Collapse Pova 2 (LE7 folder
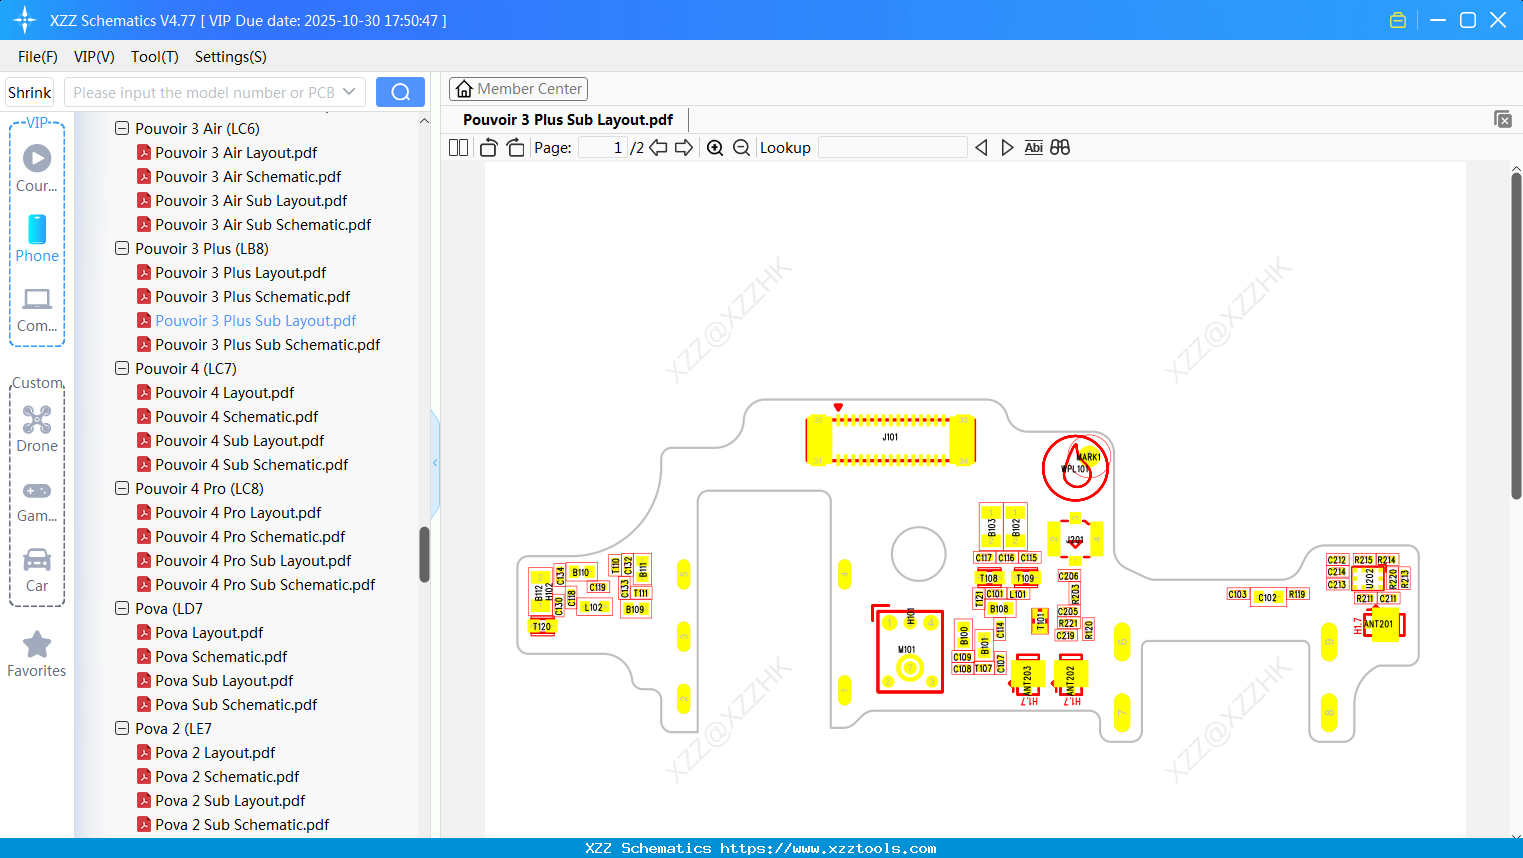Viewport: 1523px width, 858px height. coord(122,728)
